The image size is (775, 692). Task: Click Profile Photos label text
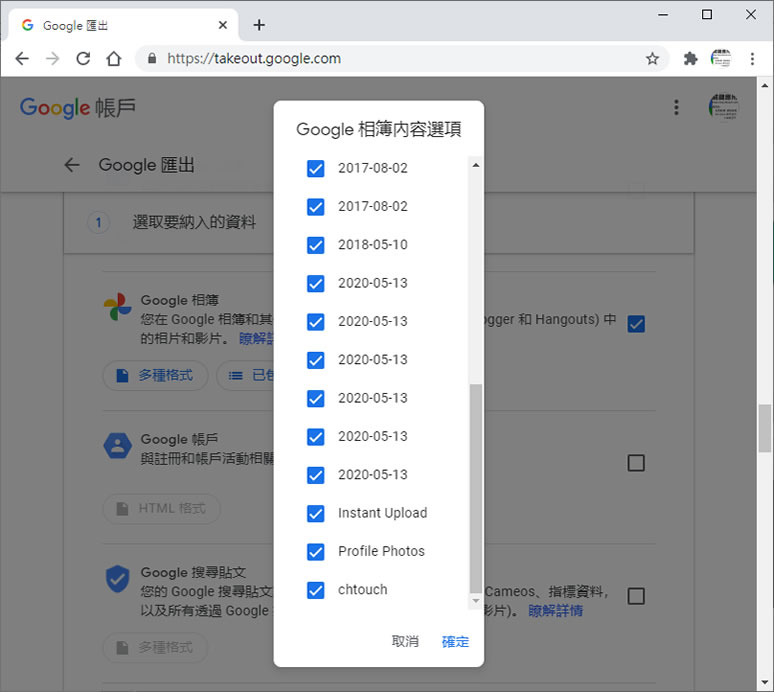pos(381,551)
